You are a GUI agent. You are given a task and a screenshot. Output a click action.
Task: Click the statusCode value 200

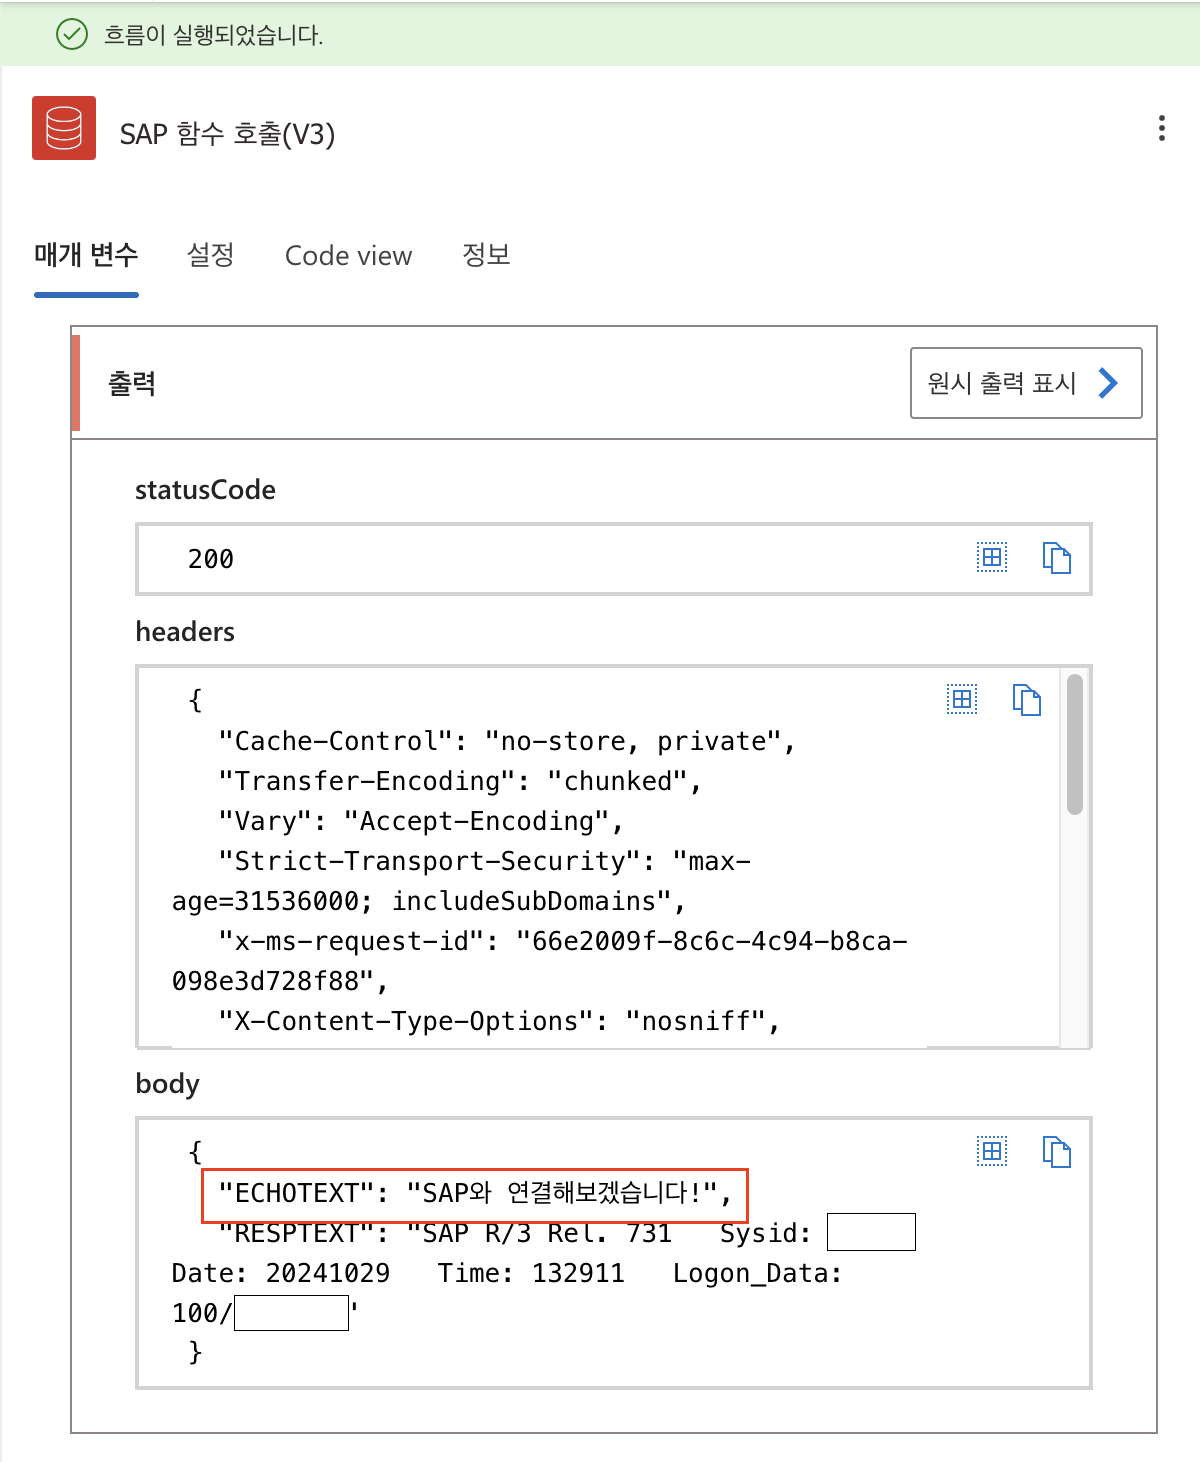tap(211, 559)
